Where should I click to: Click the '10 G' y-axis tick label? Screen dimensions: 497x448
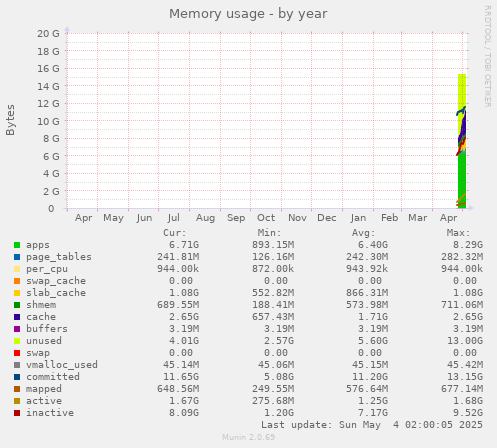(48, 121)
